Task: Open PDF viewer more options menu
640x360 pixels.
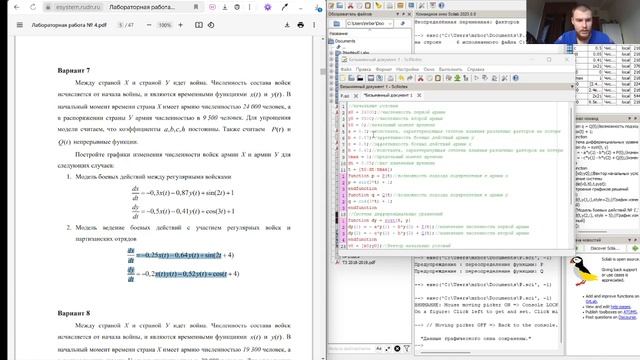Action: [x=314, y=25]
